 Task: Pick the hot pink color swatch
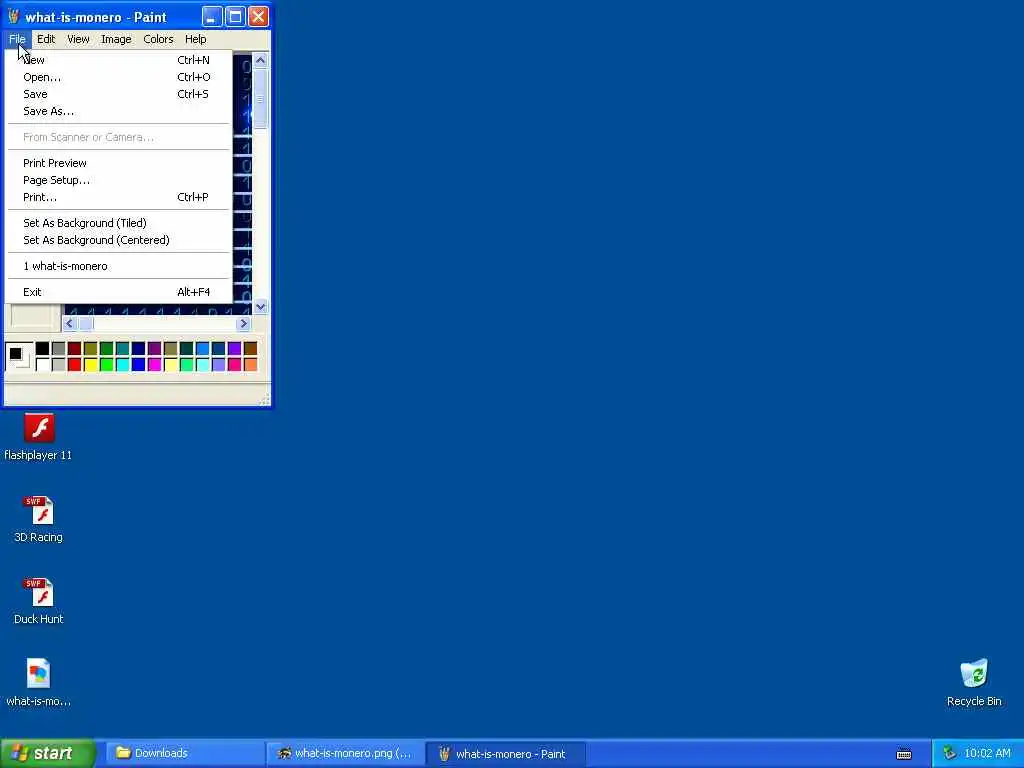pos(234,364)
